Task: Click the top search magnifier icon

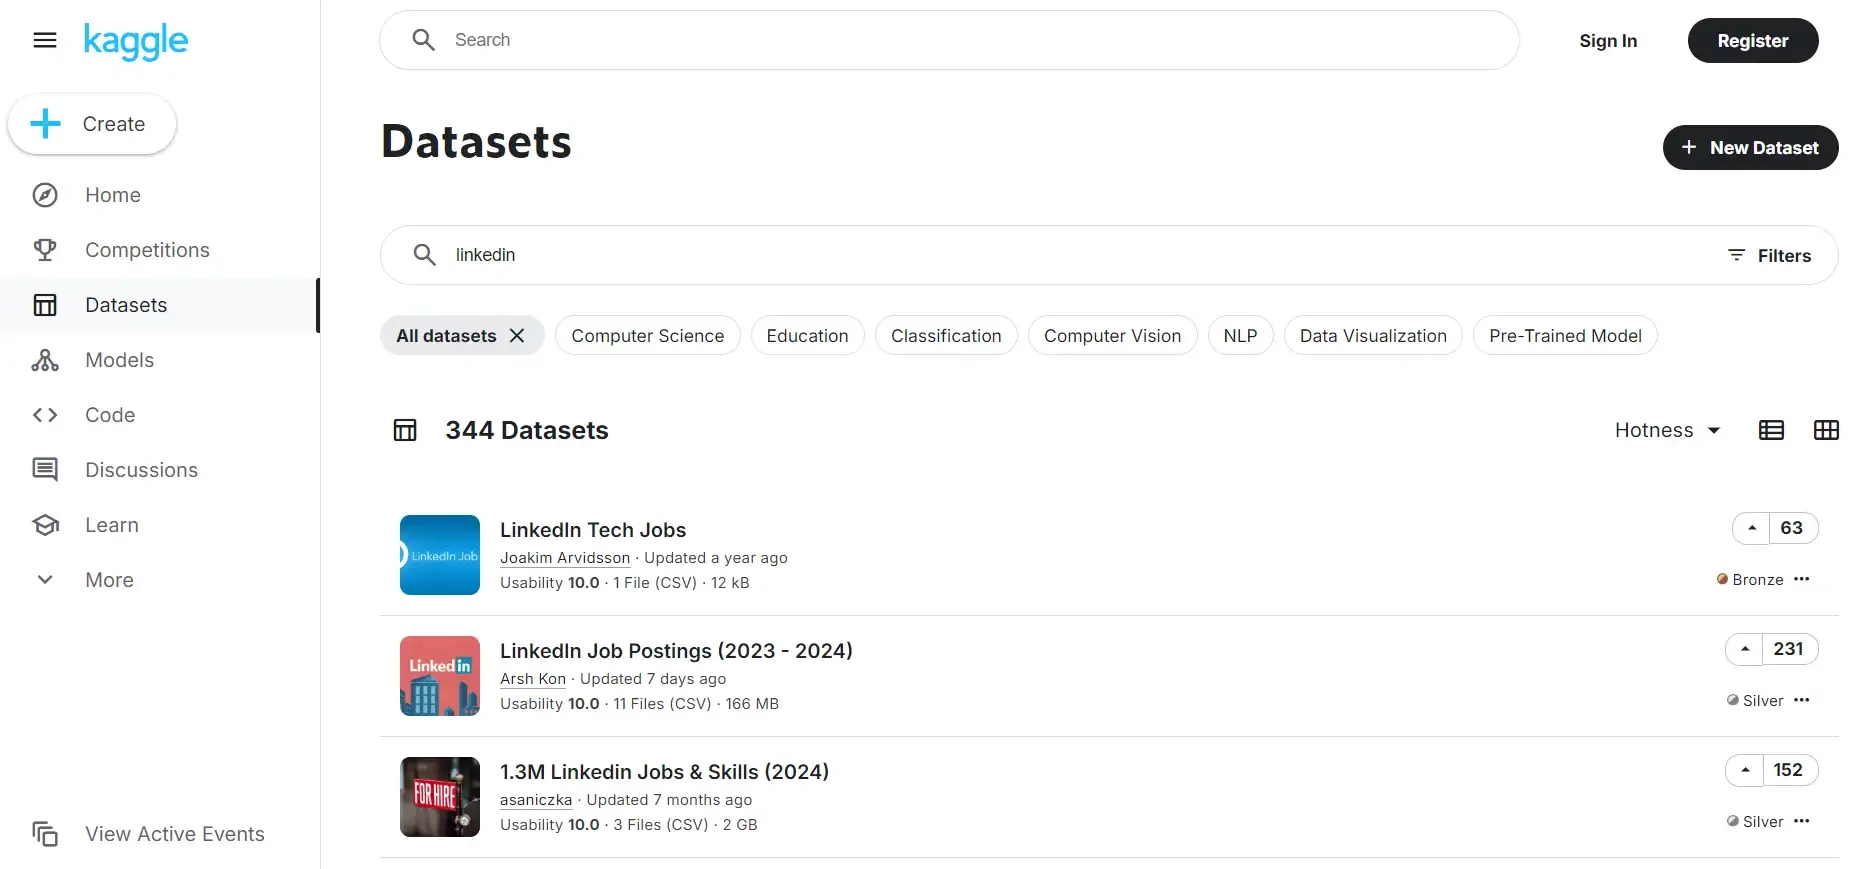Action: coord(424,40)
